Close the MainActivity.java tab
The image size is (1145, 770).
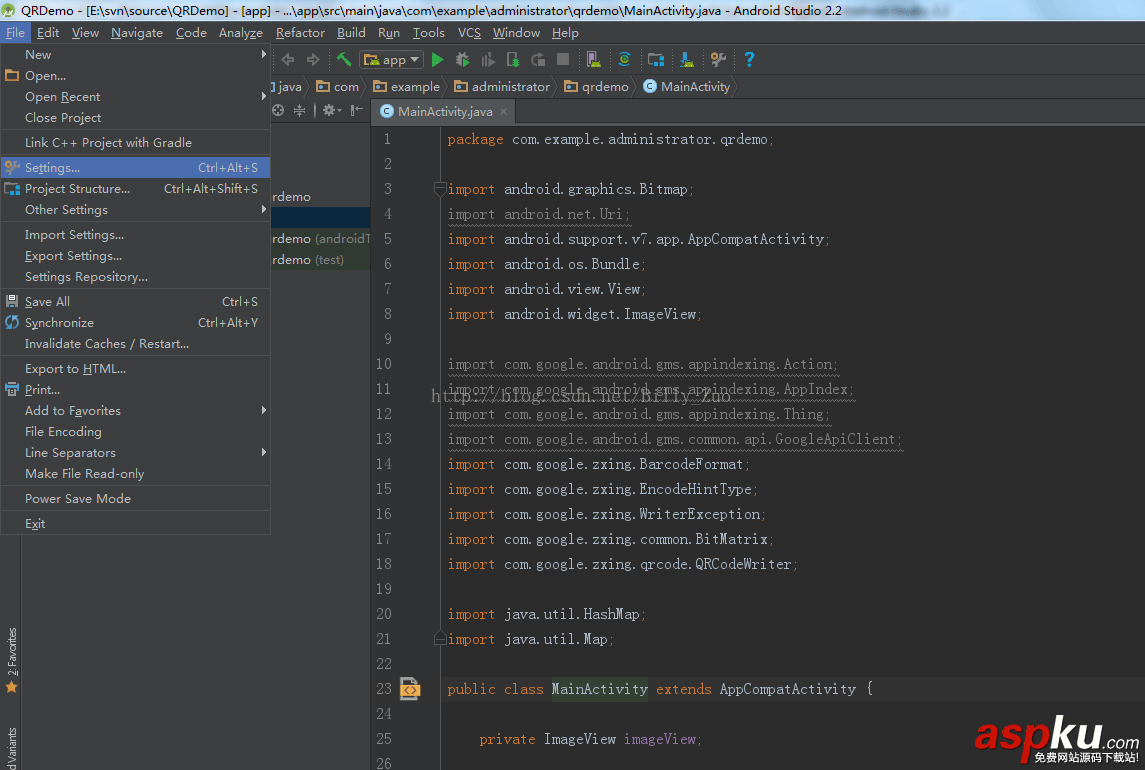coord(504,112)
